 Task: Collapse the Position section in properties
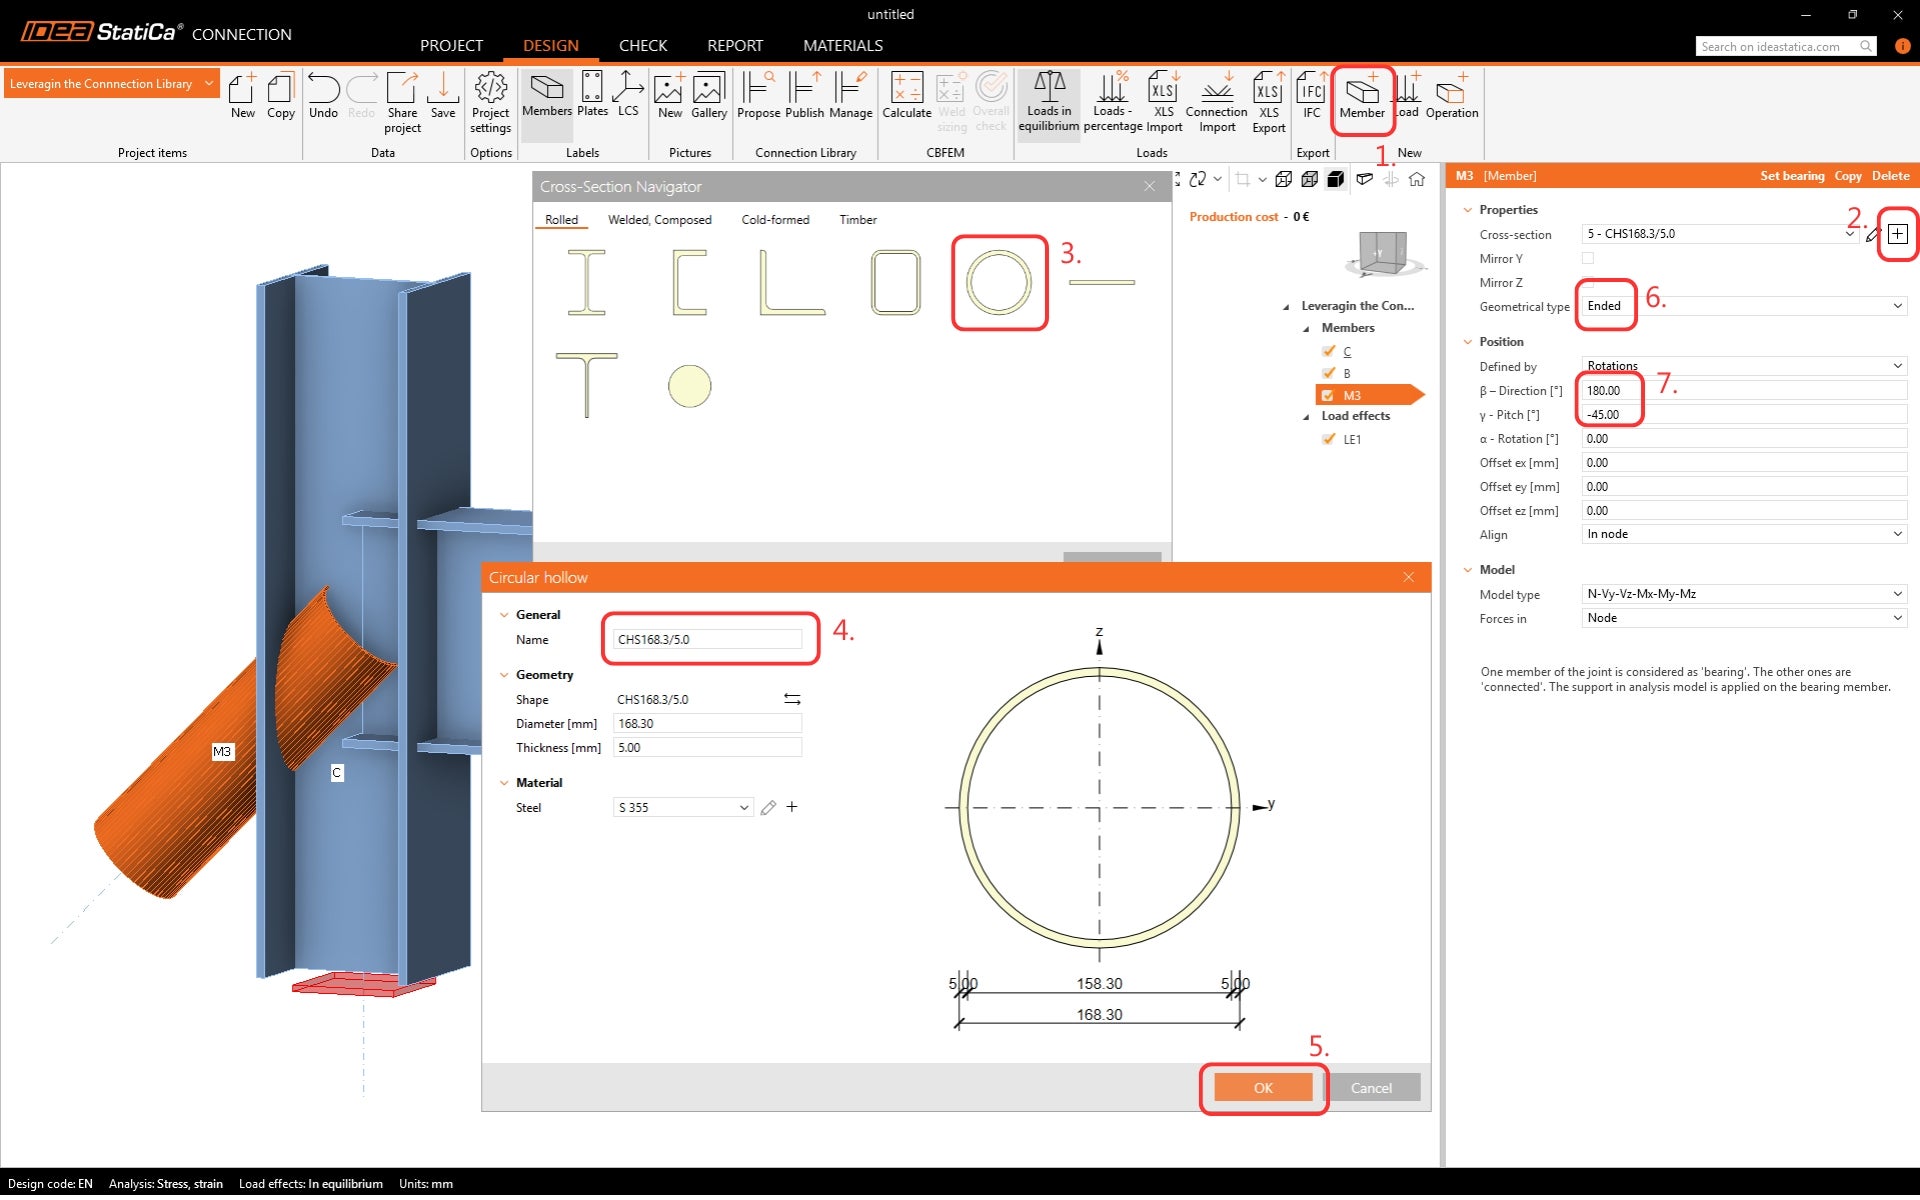[x=1468, y=342]
